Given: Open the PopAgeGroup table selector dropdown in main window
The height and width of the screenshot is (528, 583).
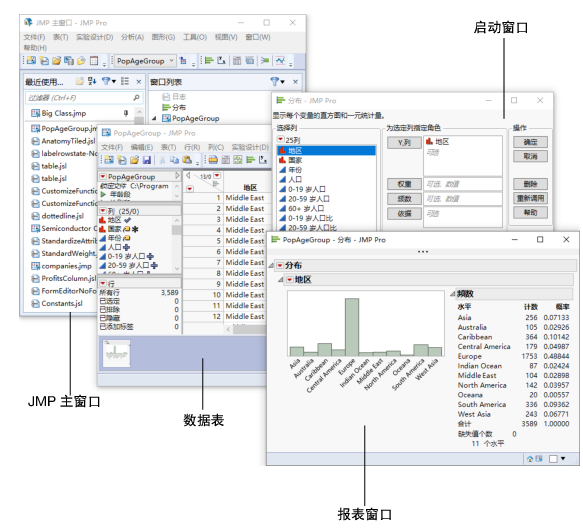Looking at the screenshot, I should coord(145,61).
